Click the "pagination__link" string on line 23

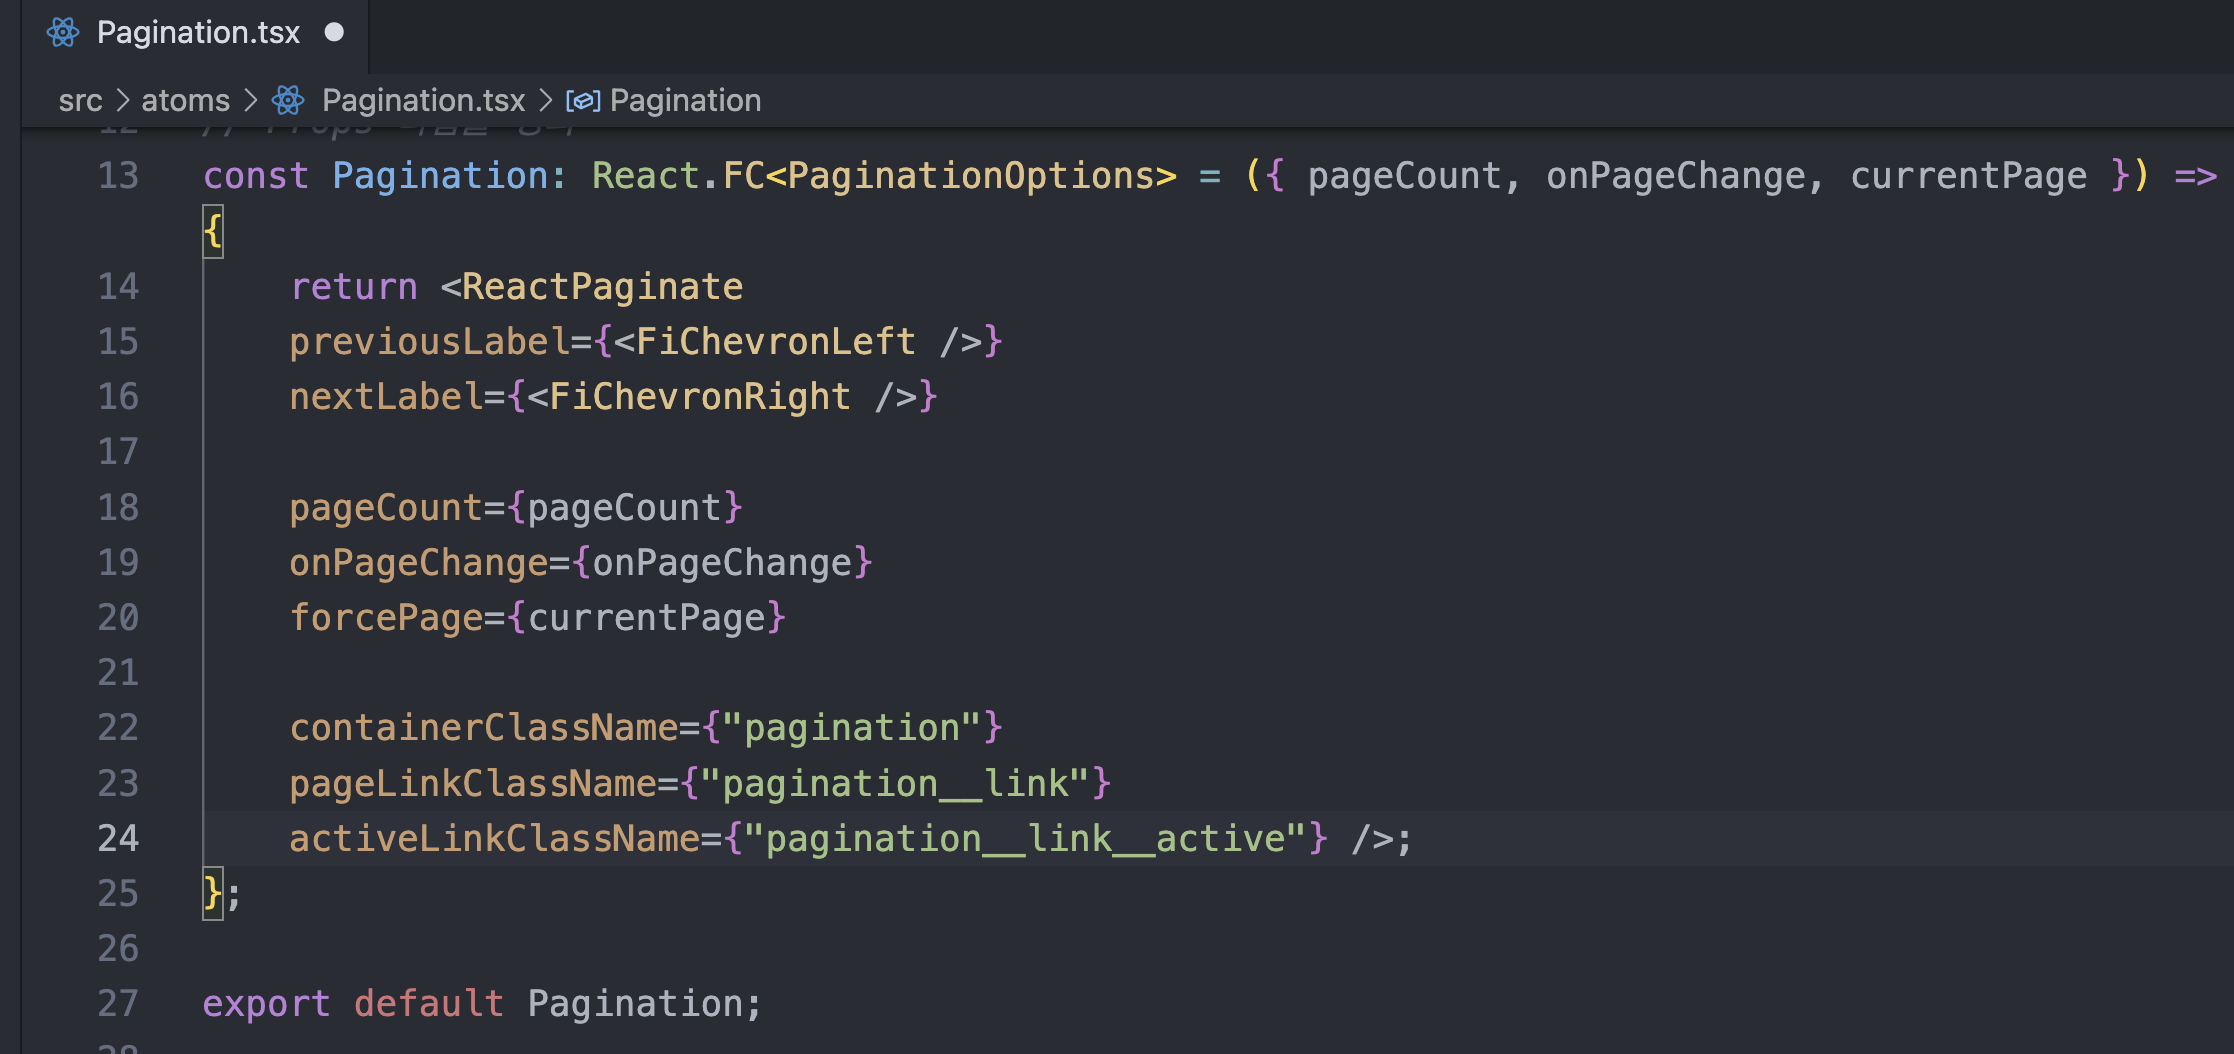895,783
